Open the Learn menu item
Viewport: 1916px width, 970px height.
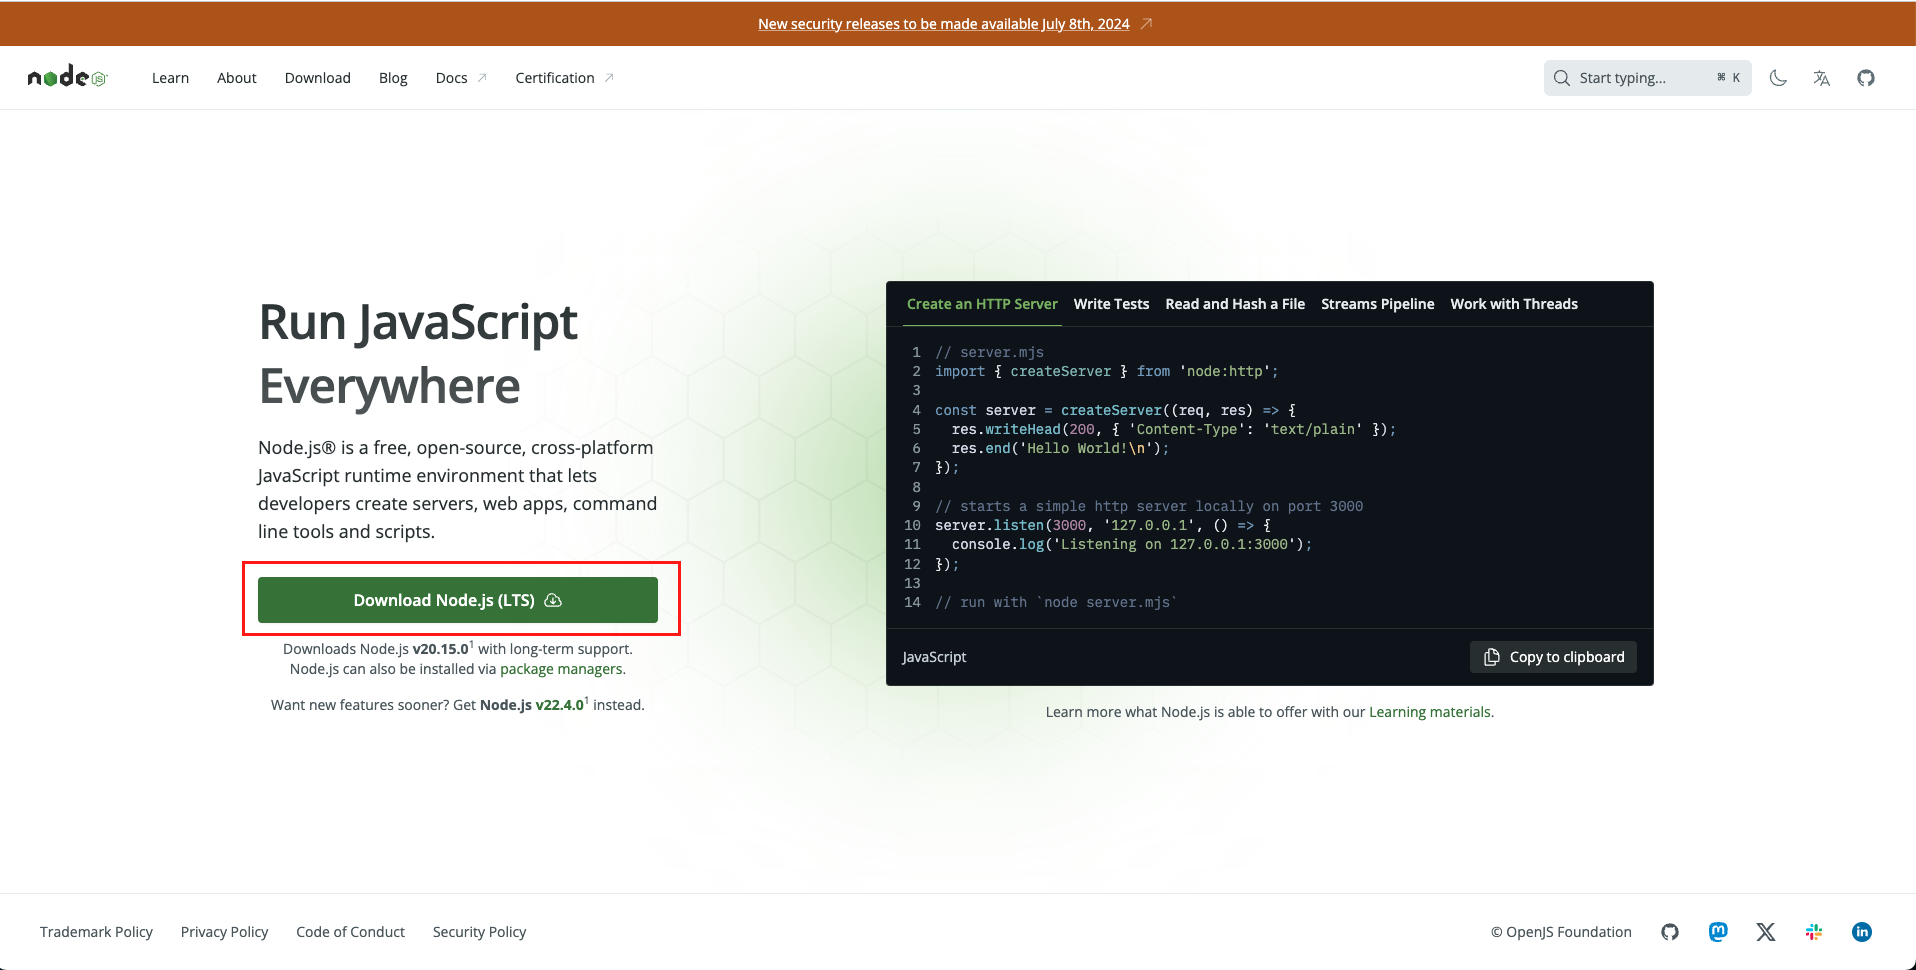pyautogui.click(x=170, y=78)
